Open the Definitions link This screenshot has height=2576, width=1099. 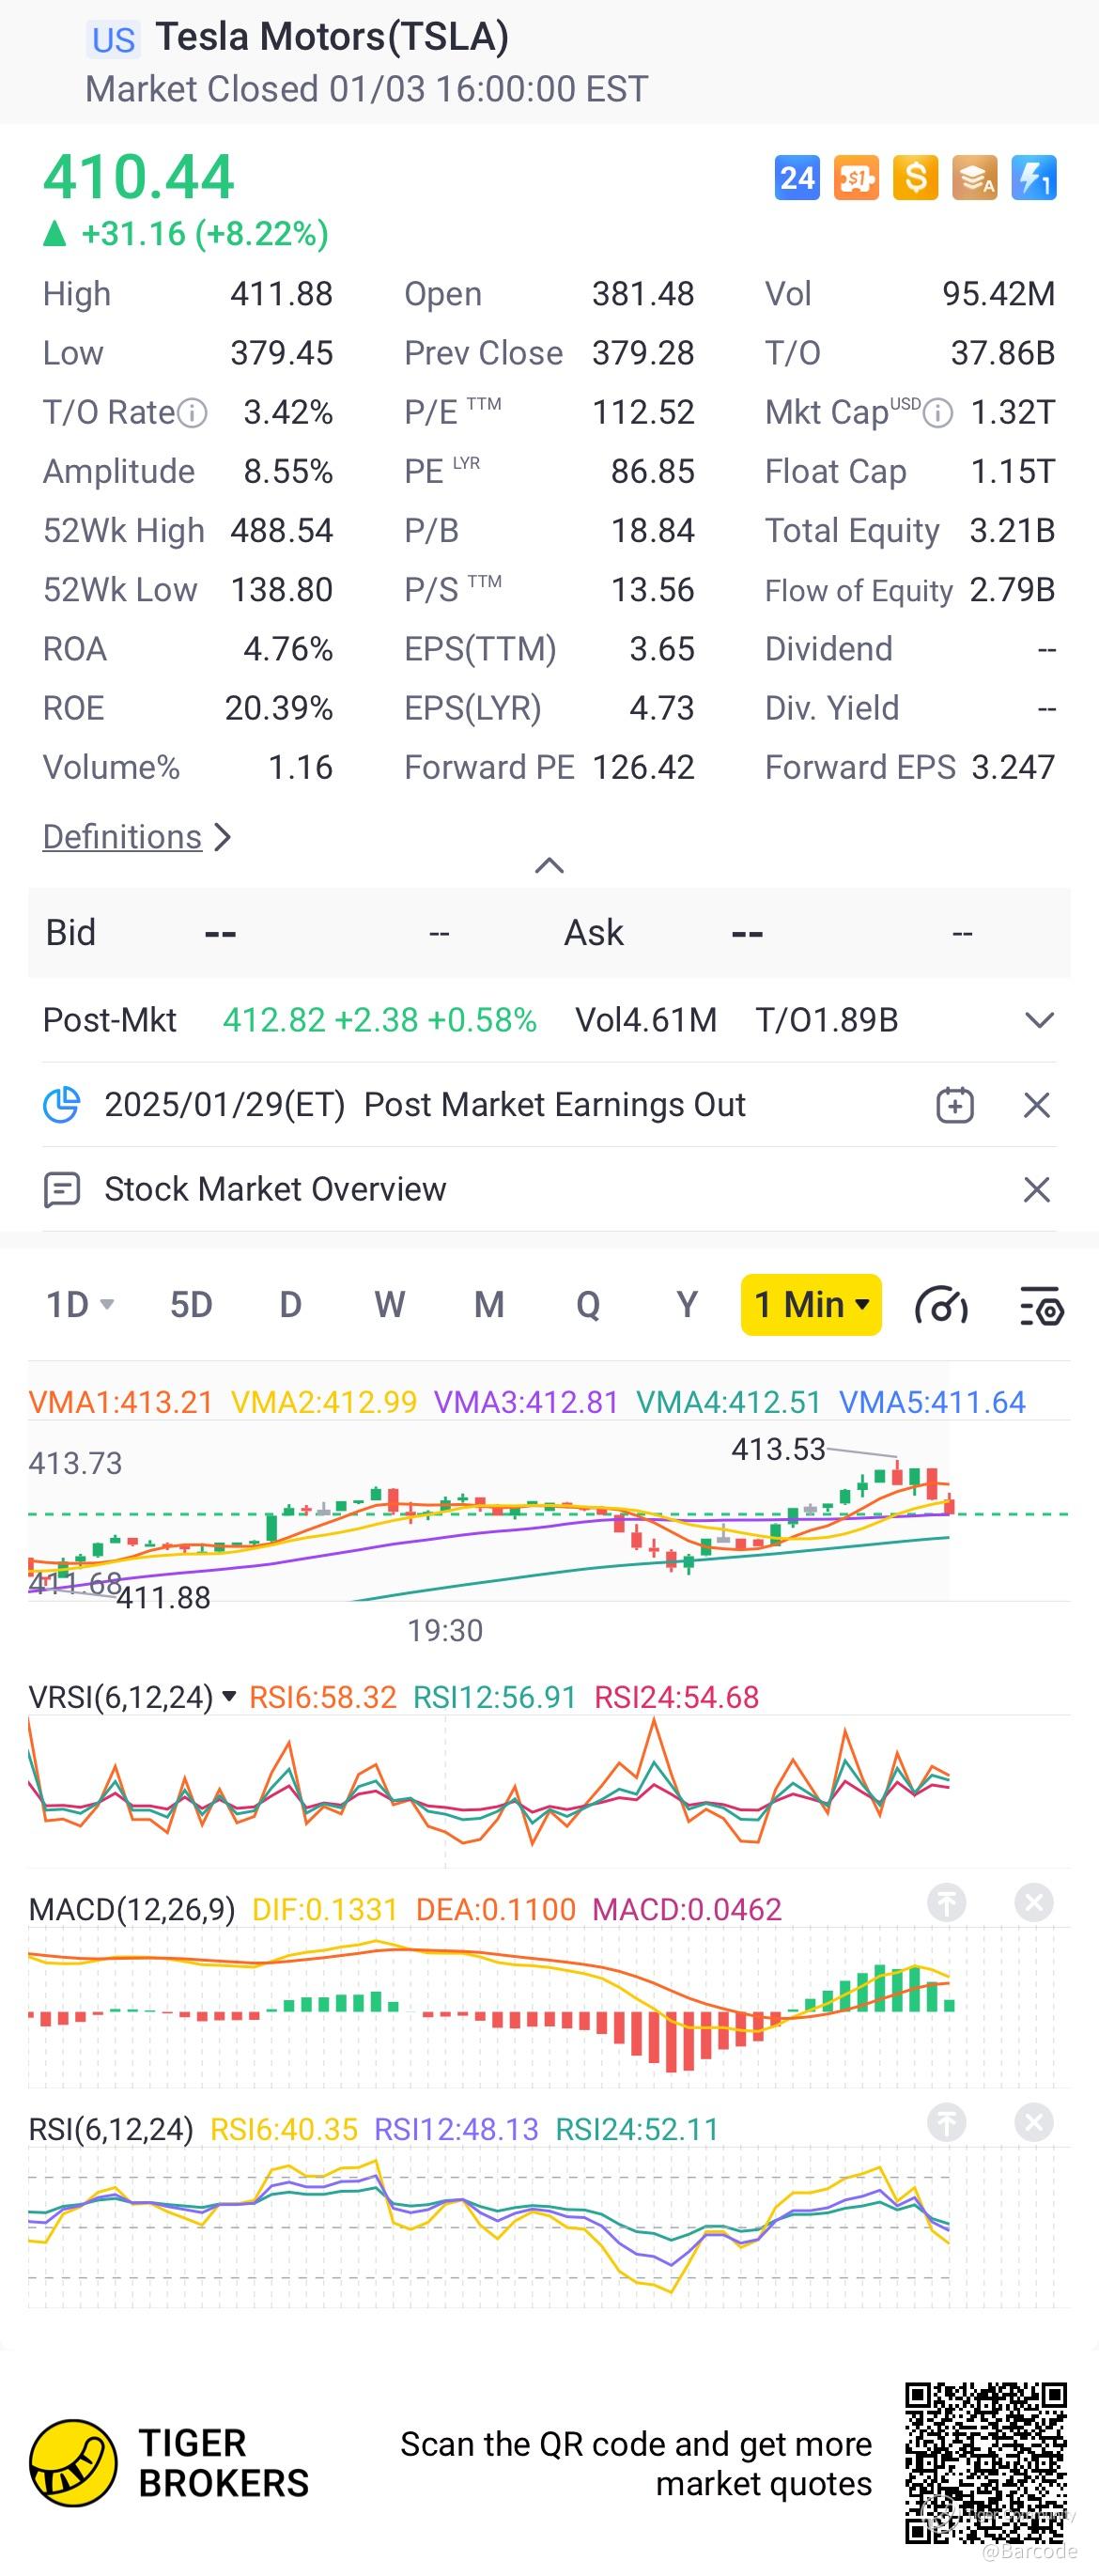(137, 837)
